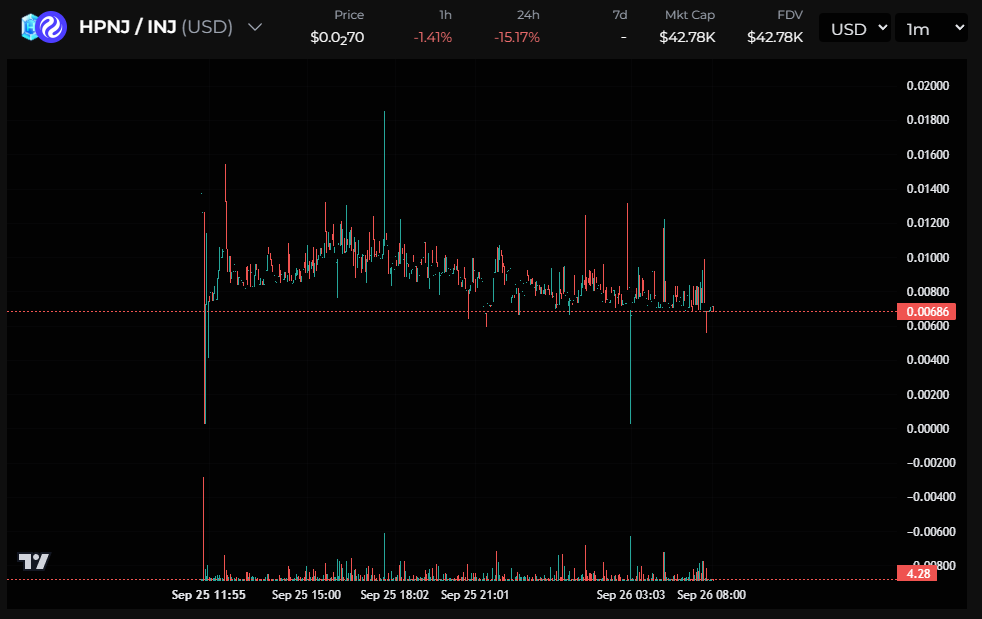
Task: Click the 0.00000 price axis label
Action: click(927, 428)
